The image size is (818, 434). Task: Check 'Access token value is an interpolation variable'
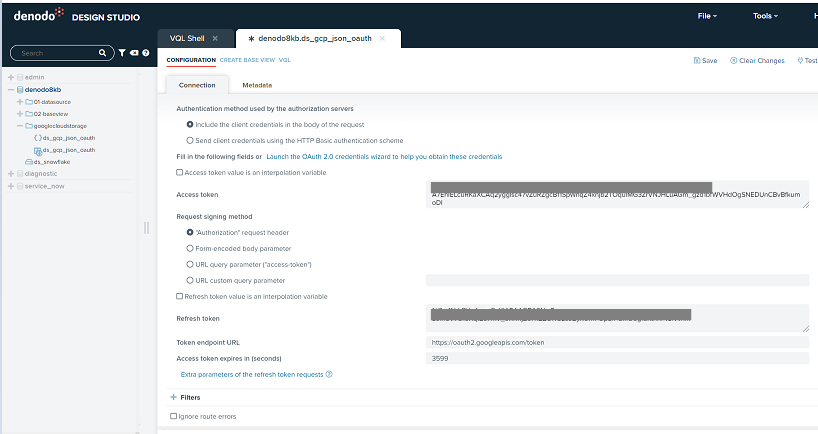click(x=179, y=172)
